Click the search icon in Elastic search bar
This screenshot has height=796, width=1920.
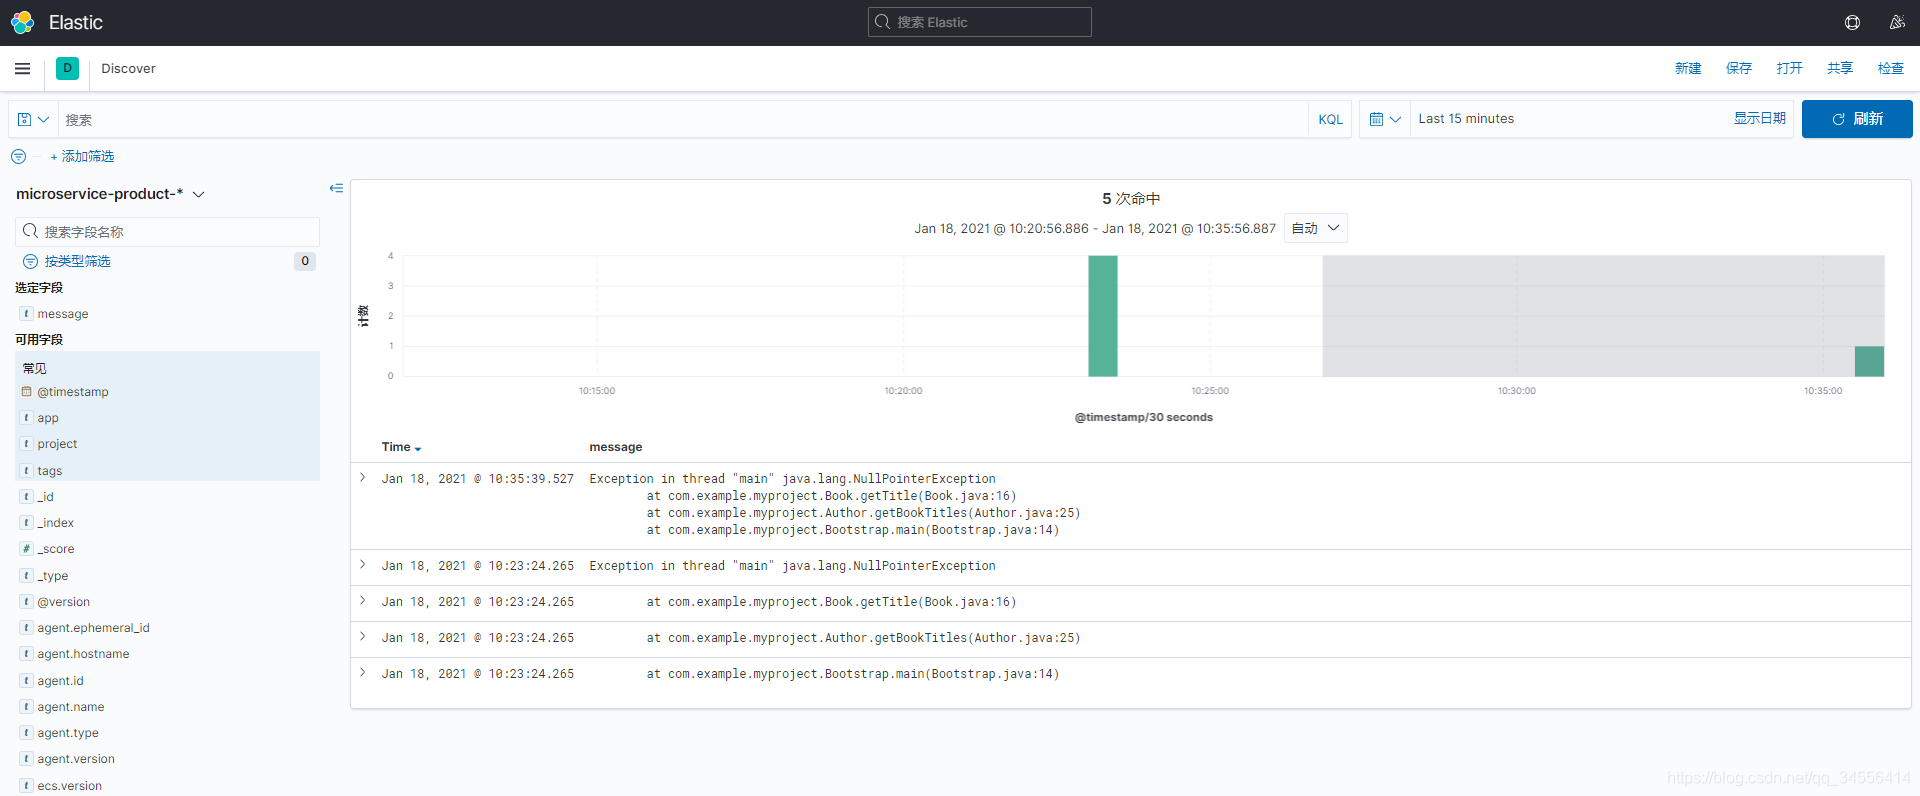882,22
